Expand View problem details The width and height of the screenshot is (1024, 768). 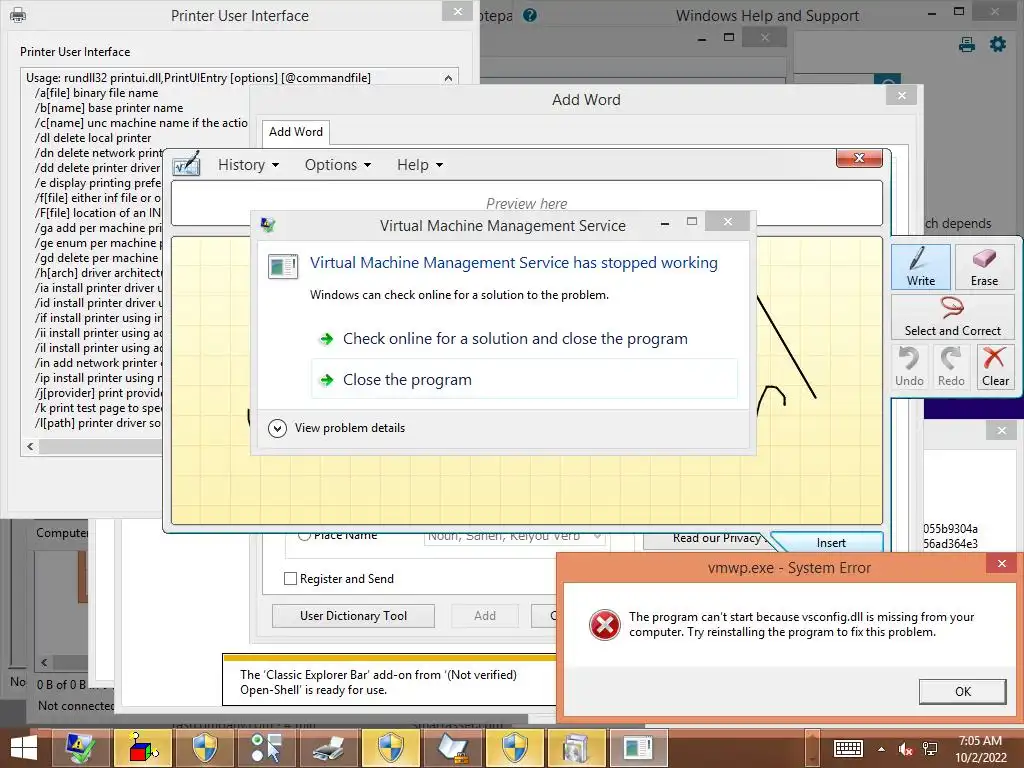pyautogui.click(x=337, y=428)
